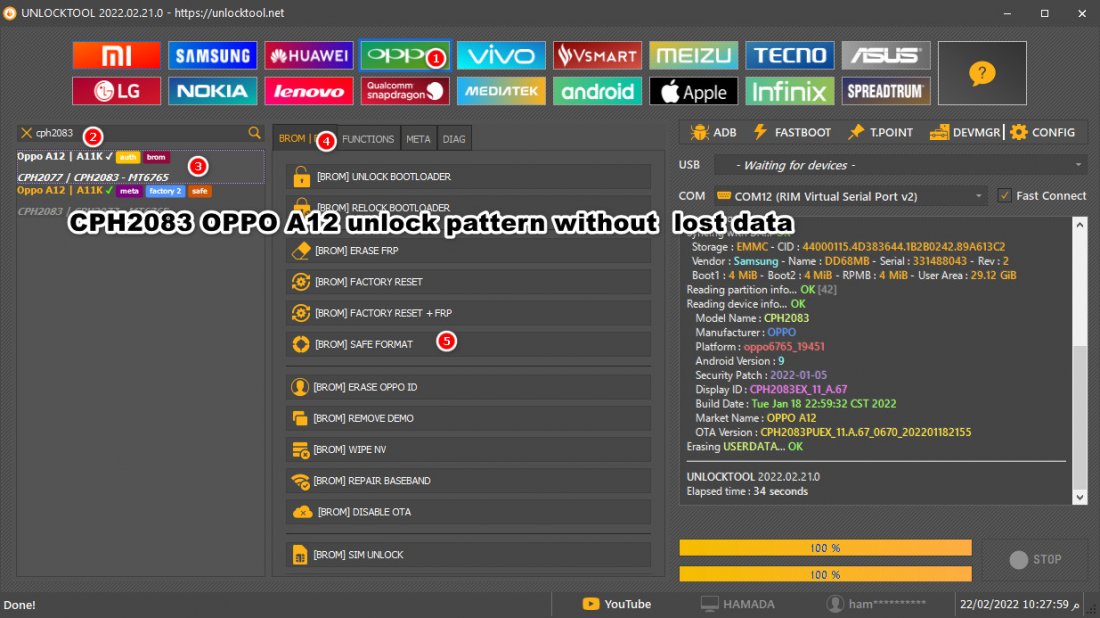
Task: Run BROM Safe Format
Action: pyautogui.click(x=468, y=344)
